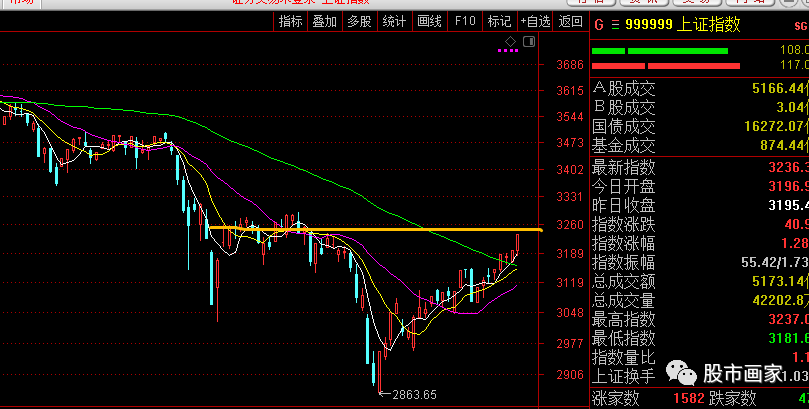Click the 3260 price axis label
809x409 pixels.
[x=570, y=224]
